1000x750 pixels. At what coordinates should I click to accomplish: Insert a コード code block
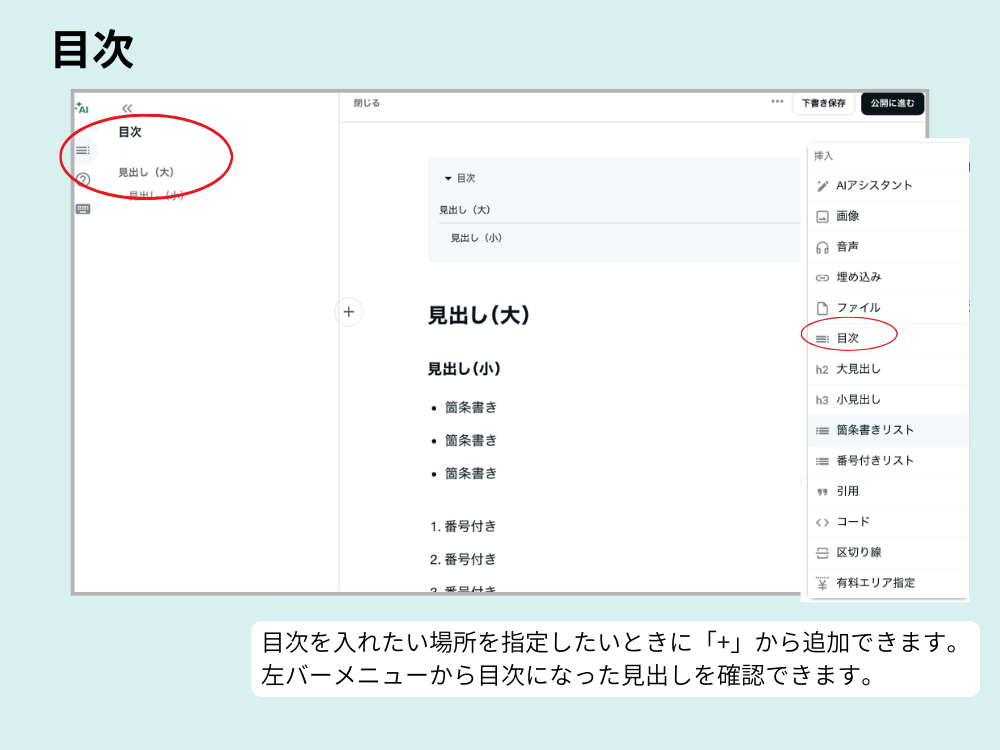pos(880,521)
